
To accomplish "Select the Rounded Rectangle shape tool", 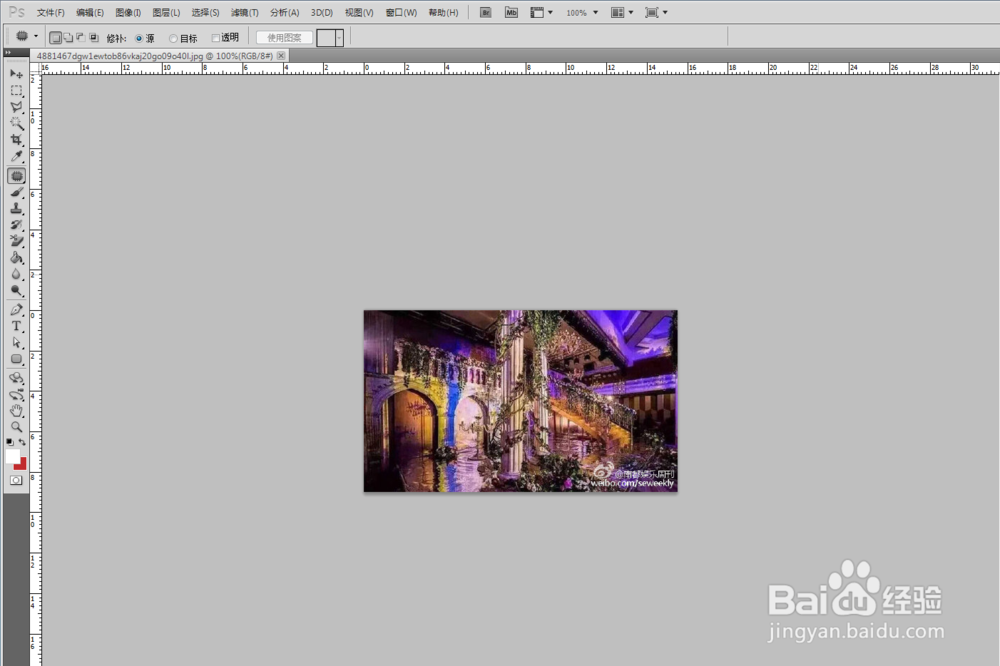I will point(16,359).
